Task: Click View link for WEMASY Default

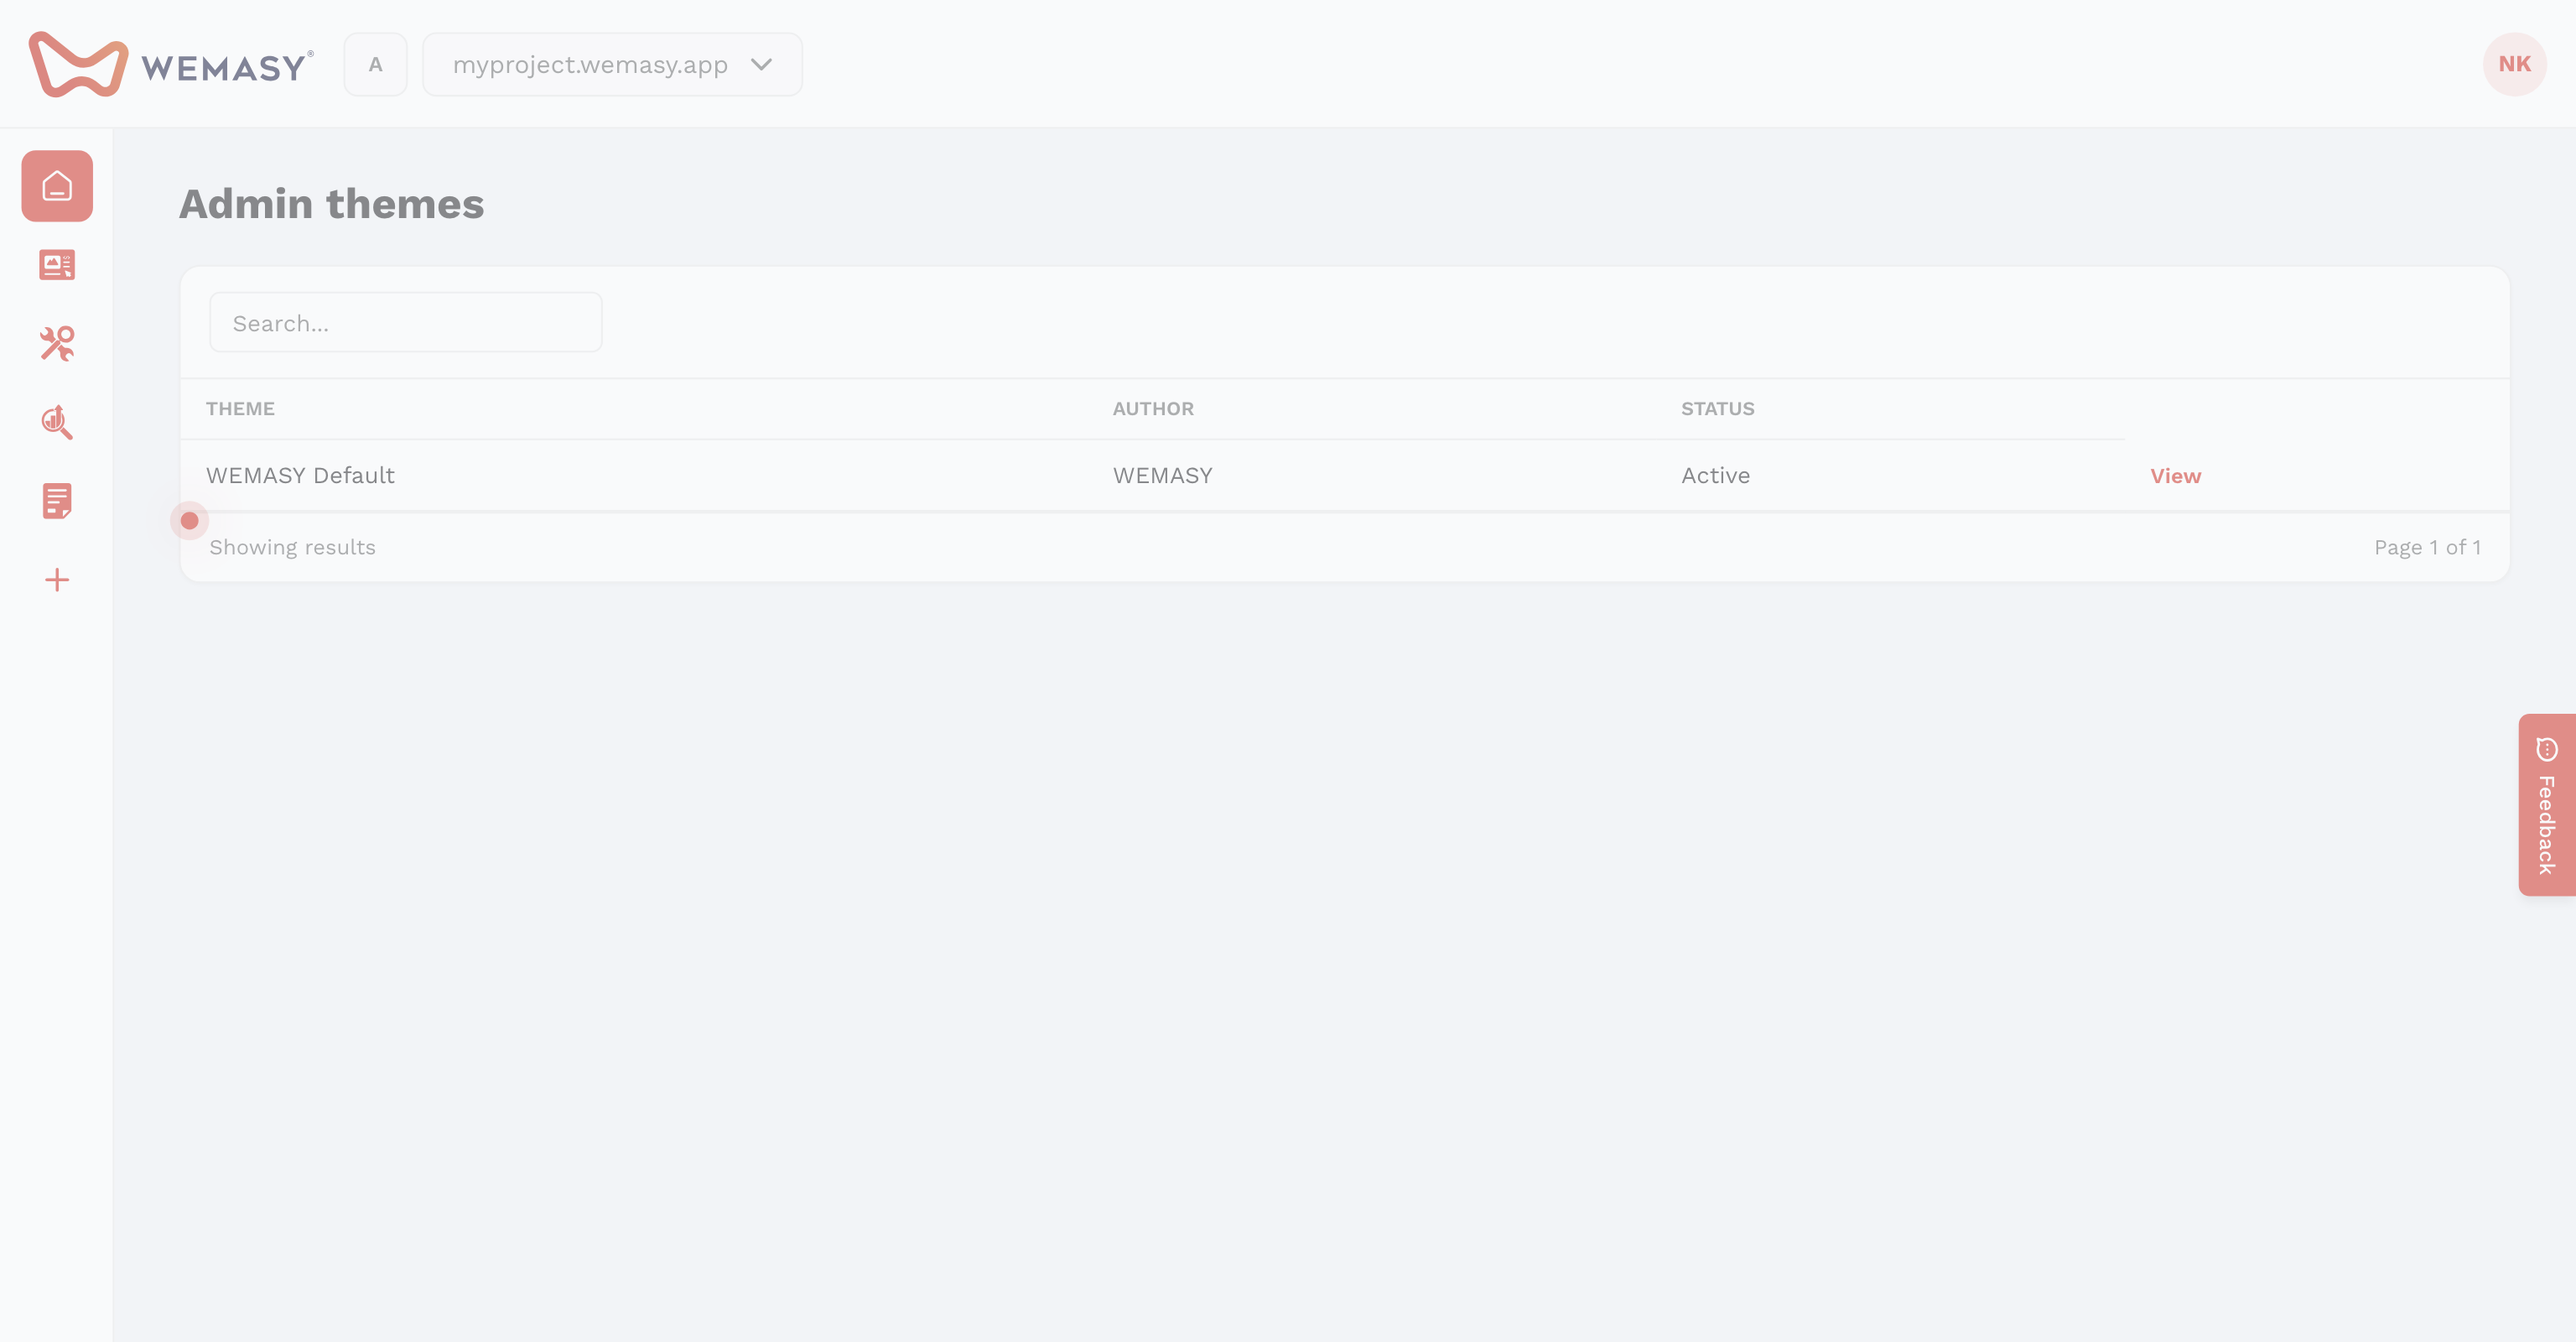Action: 2175,476
